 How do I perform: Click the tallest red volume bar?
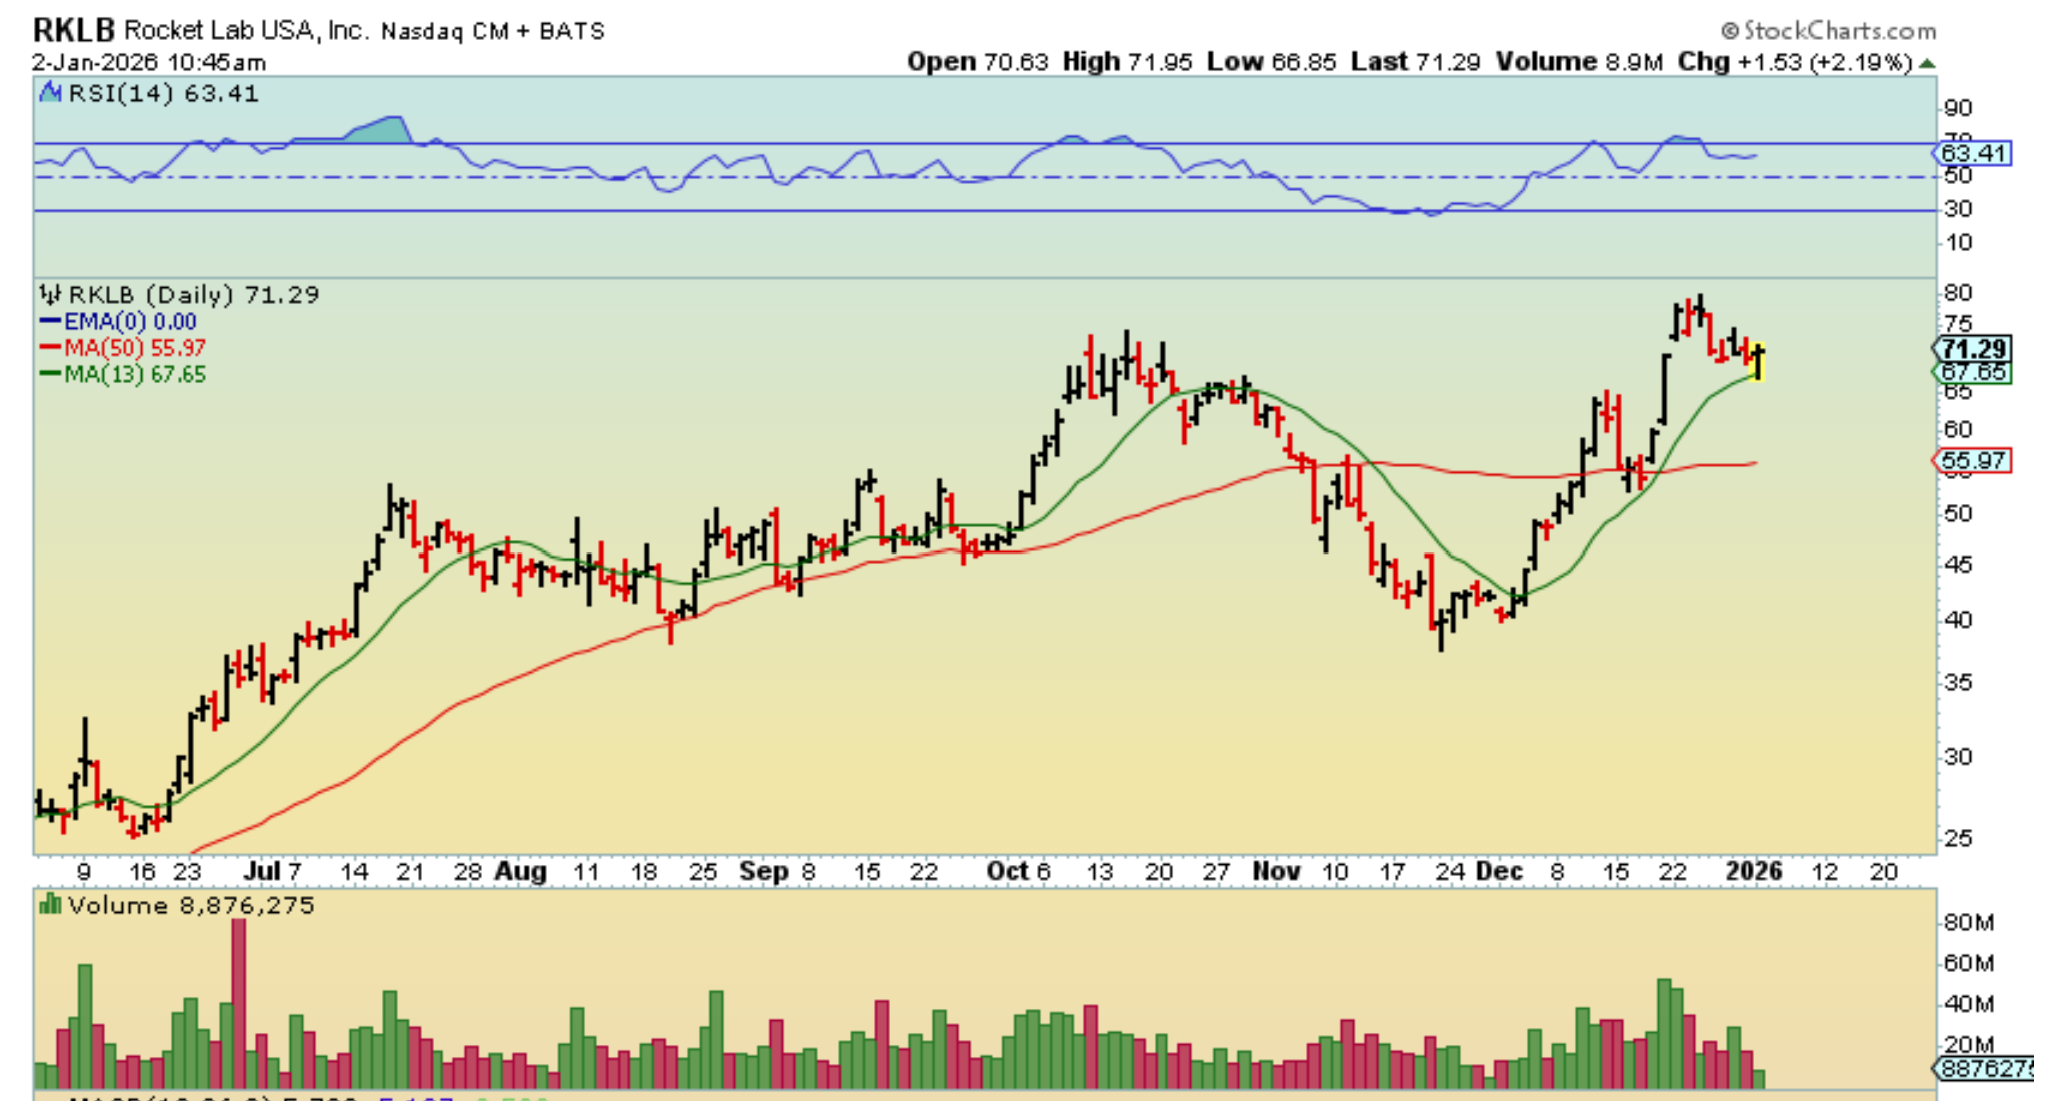(238, 1003)
